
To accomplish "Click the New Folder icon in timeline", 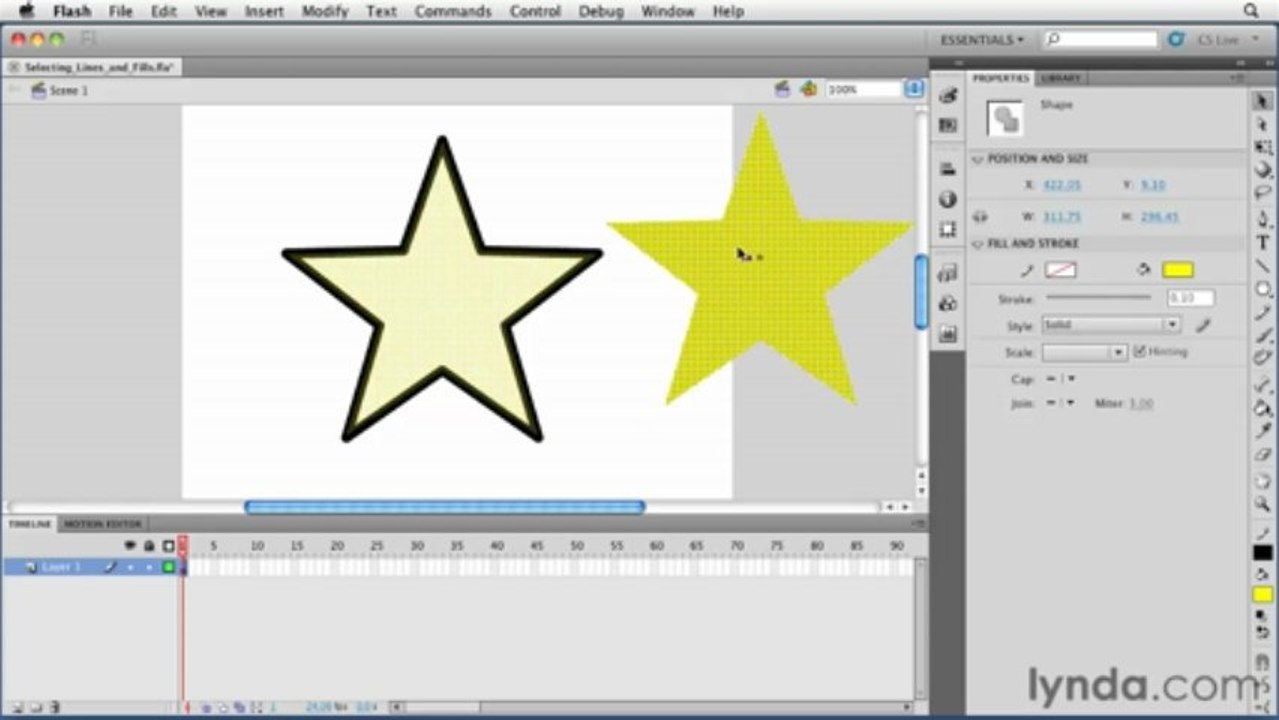I will pyautogui.click(x=37, y=707).
